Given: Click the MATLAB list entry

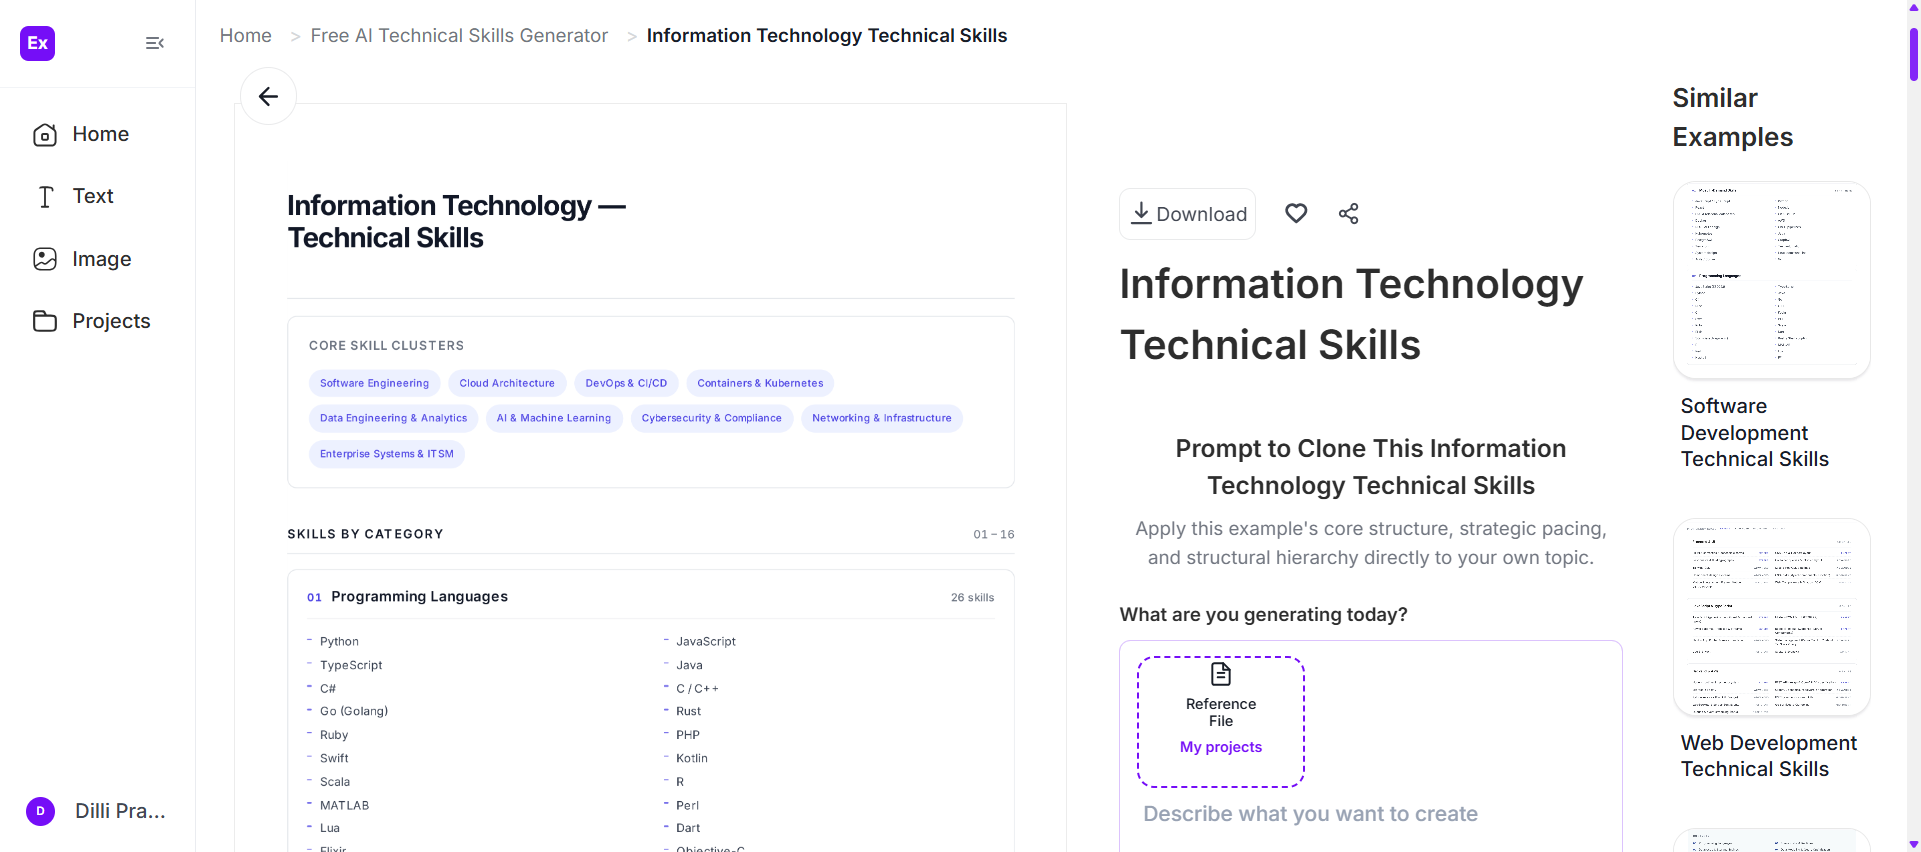Looking at the screenshot, I should pos(345,806).
